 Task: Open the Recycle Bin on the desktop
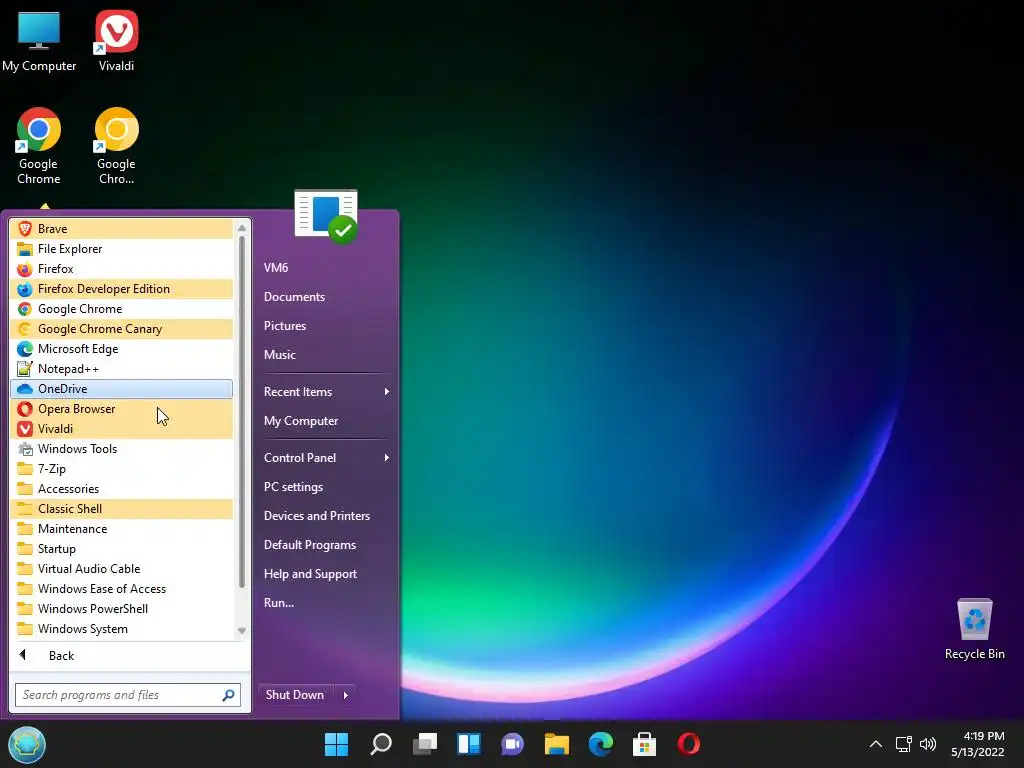(974, 630)
